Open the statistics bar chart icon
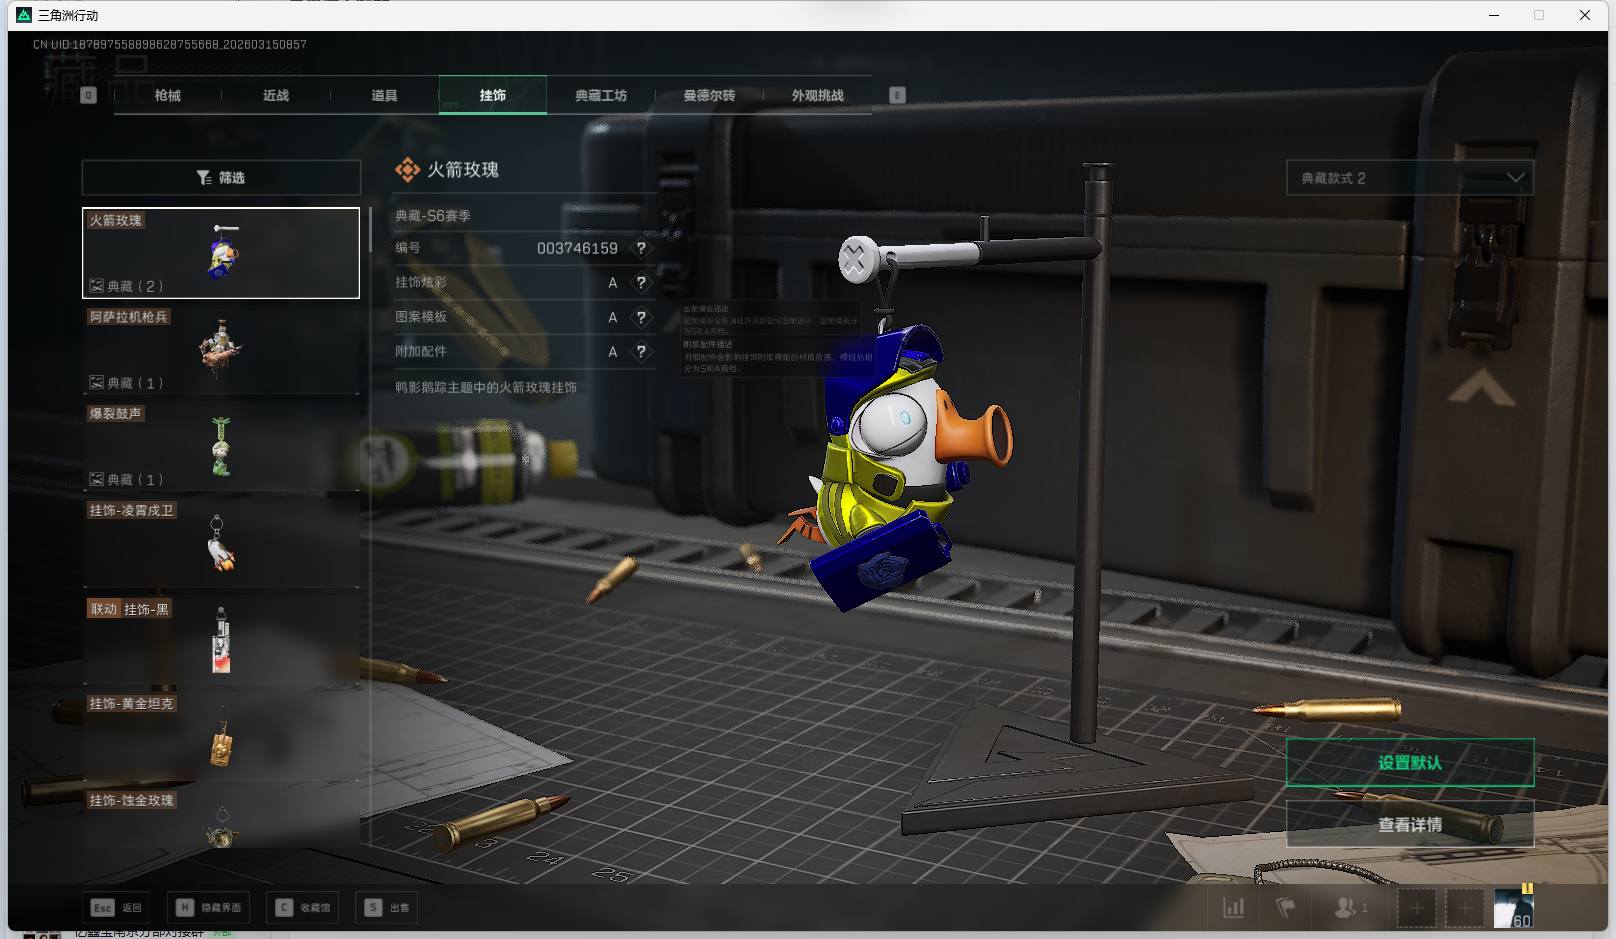 (x=1234, y=908)
